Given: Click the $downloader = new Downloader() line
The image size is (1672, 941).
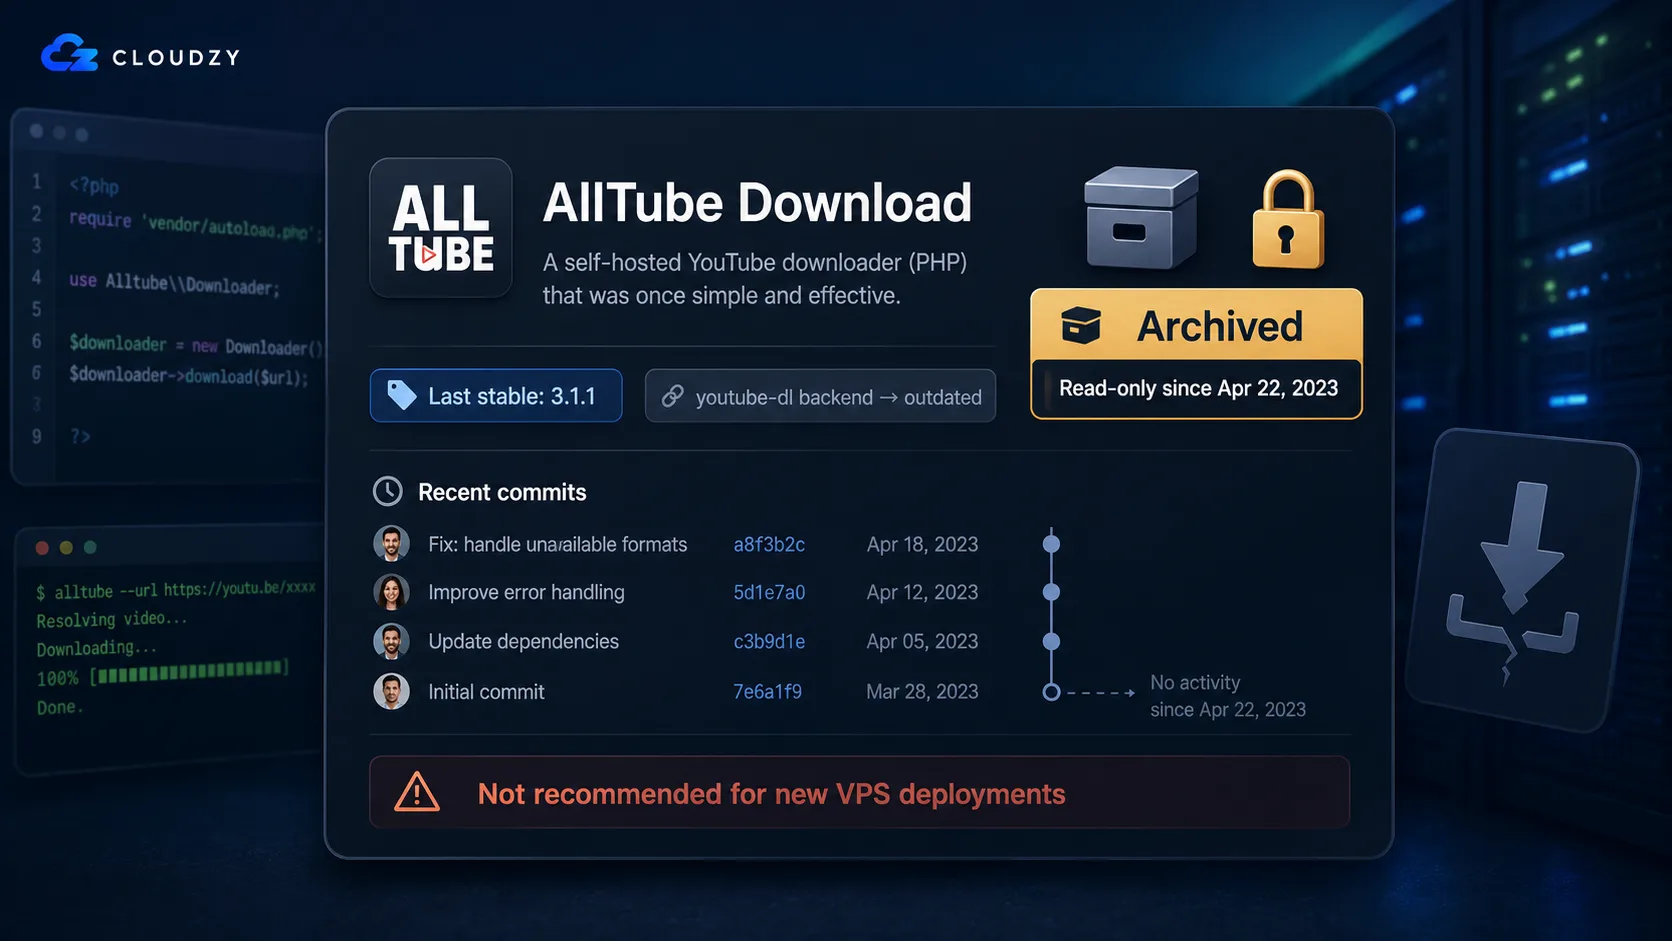Looking at the screenshot, I should point(196,345).
